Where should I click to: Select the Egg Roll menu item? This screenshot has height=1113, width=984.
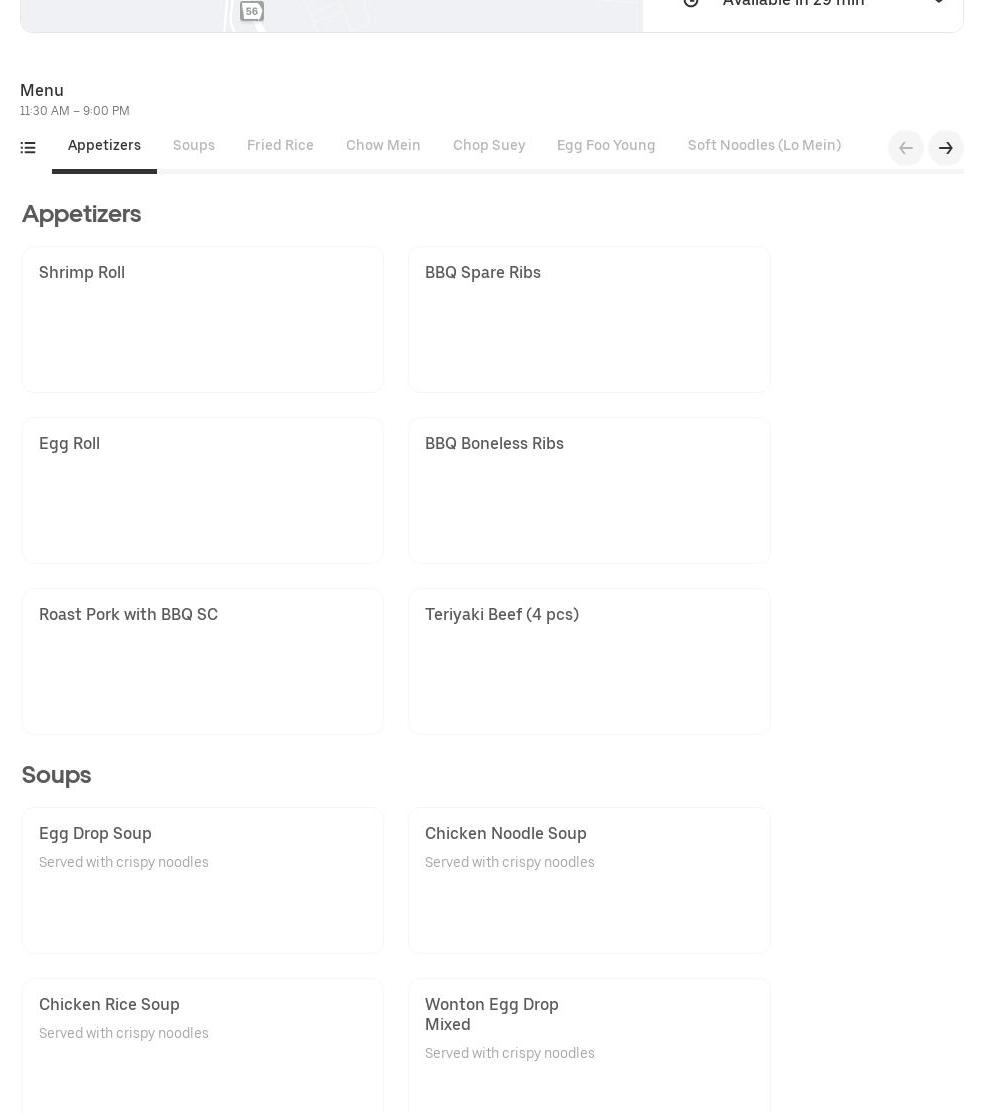[x=202, y=490]
